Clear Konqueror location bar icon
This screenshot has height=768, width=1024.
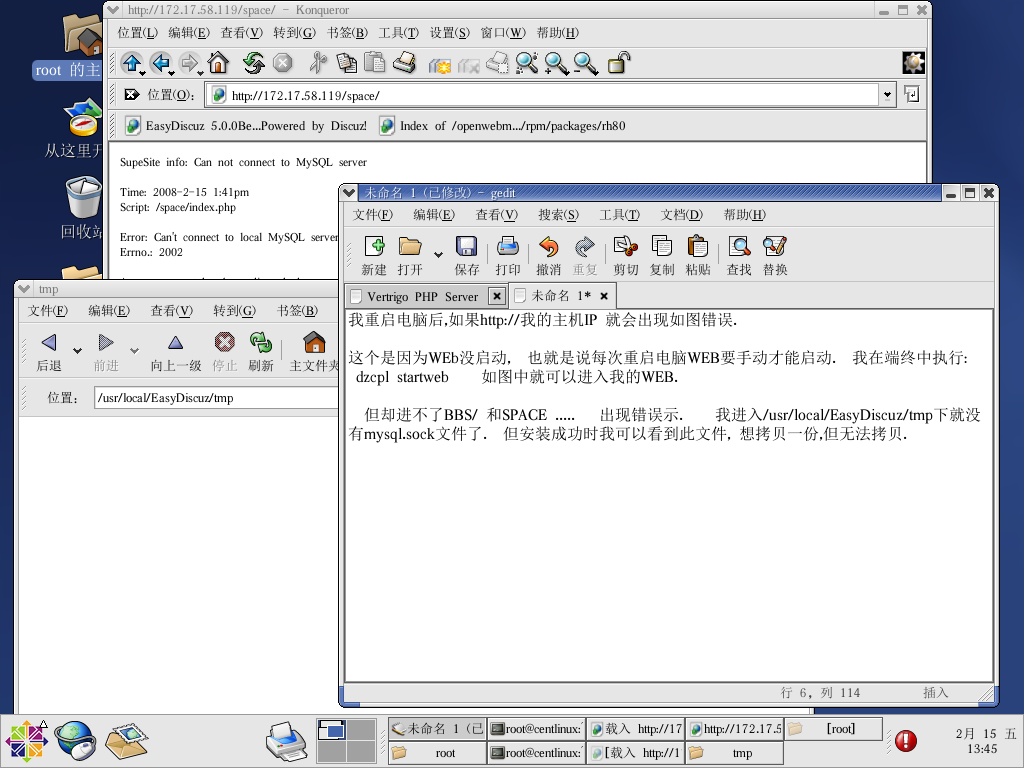[x=132, y=95]
